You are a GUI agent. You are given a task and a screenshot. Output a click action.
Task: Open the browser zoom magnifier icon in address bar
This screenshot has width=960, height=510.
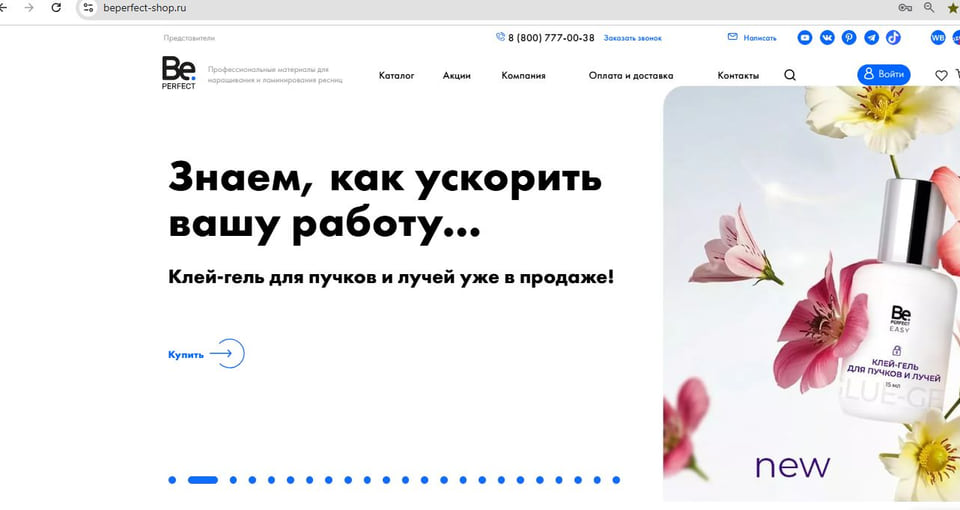tap(929, 7)
